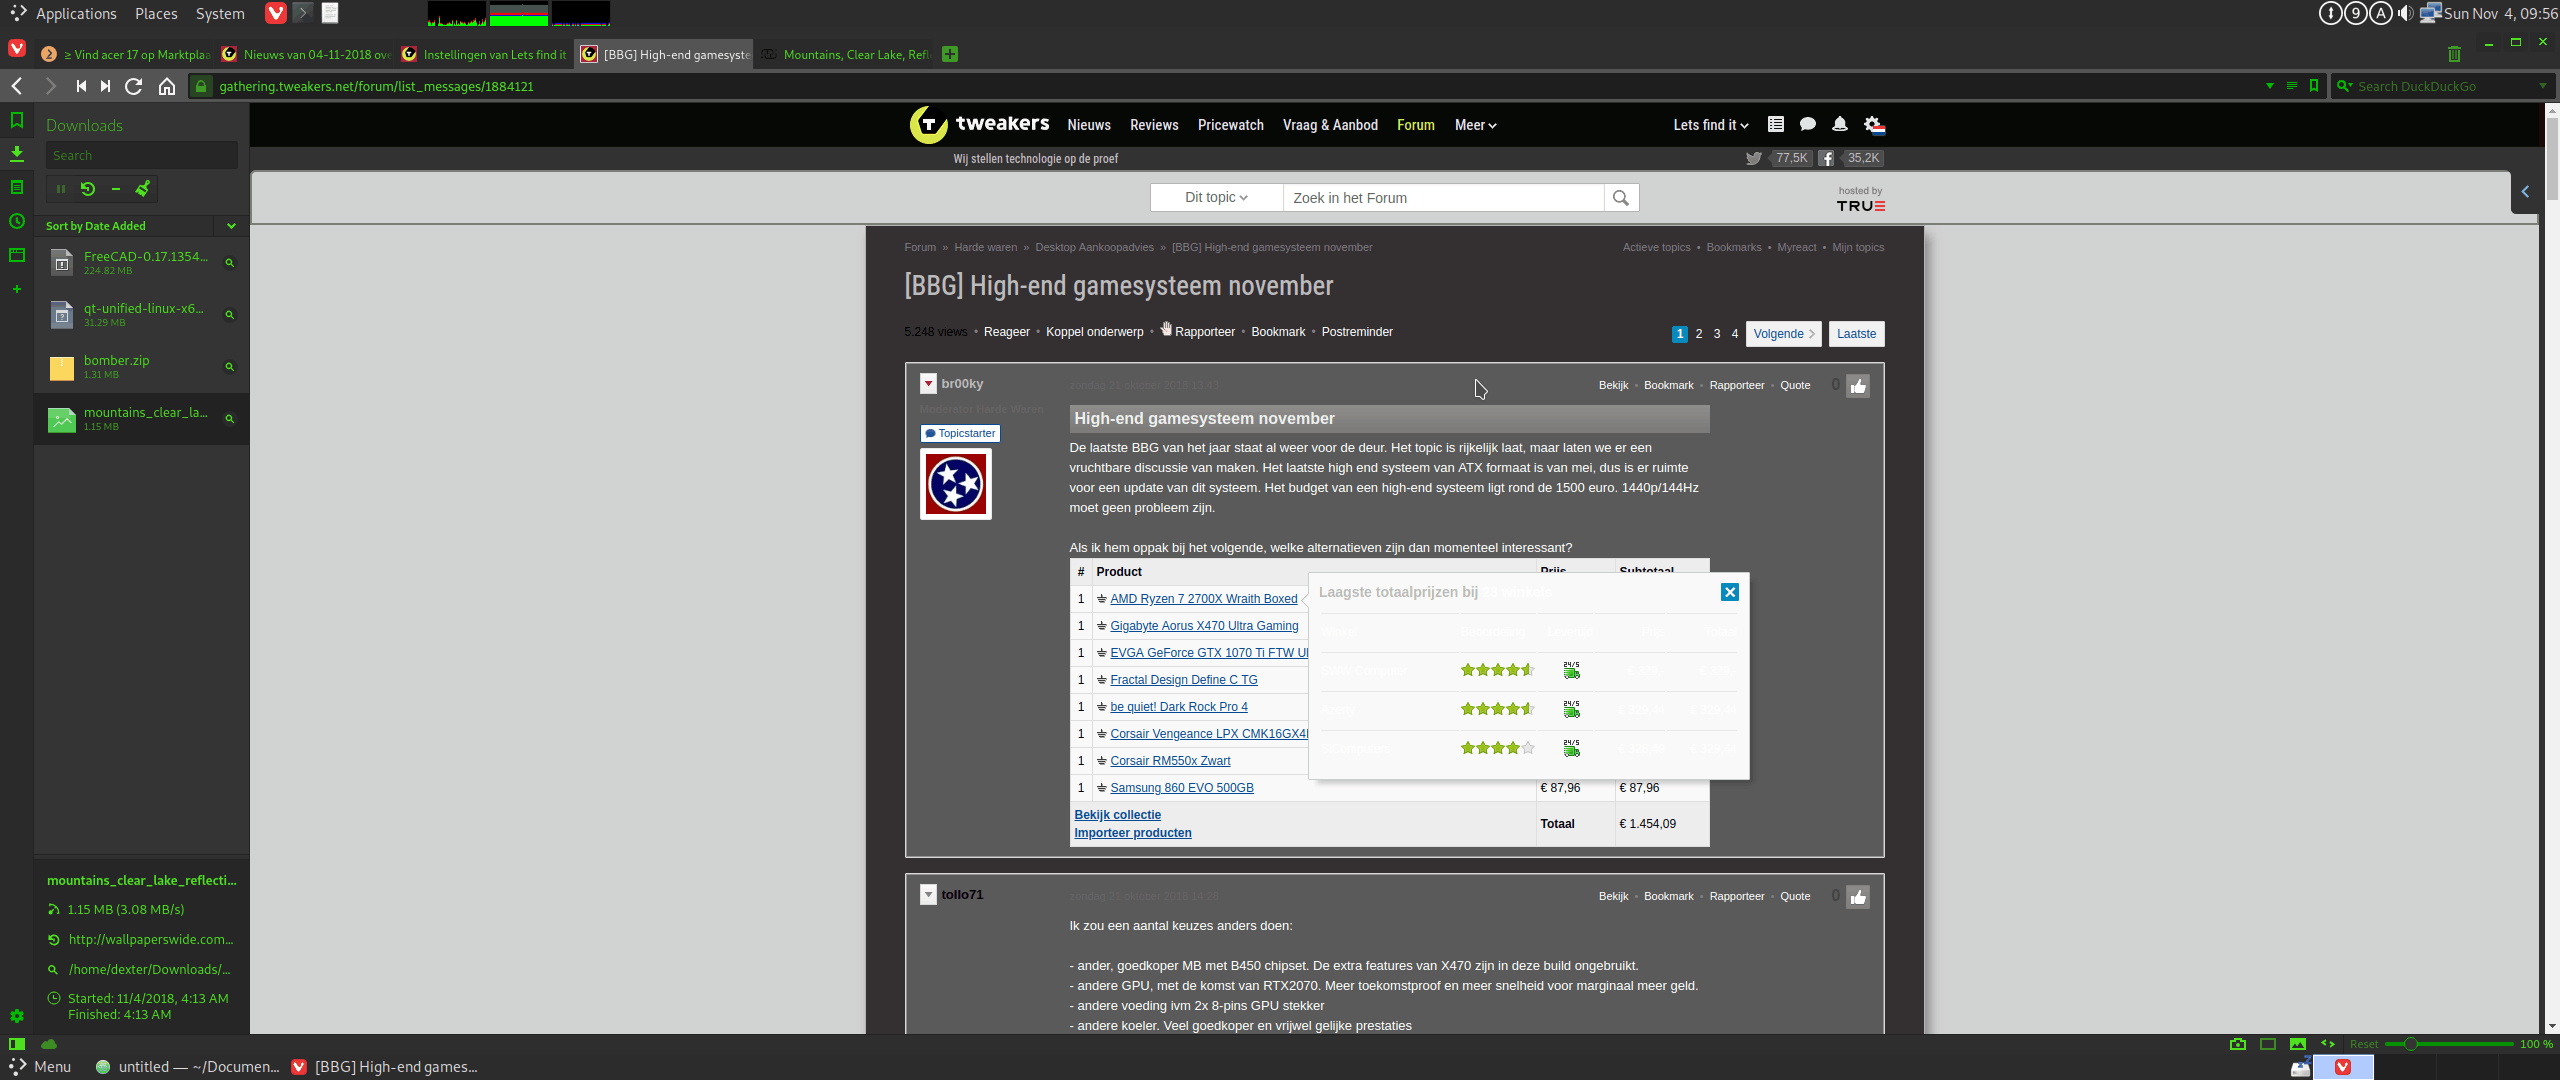Click the clear finished downloads brush icon

click(143, 189)
